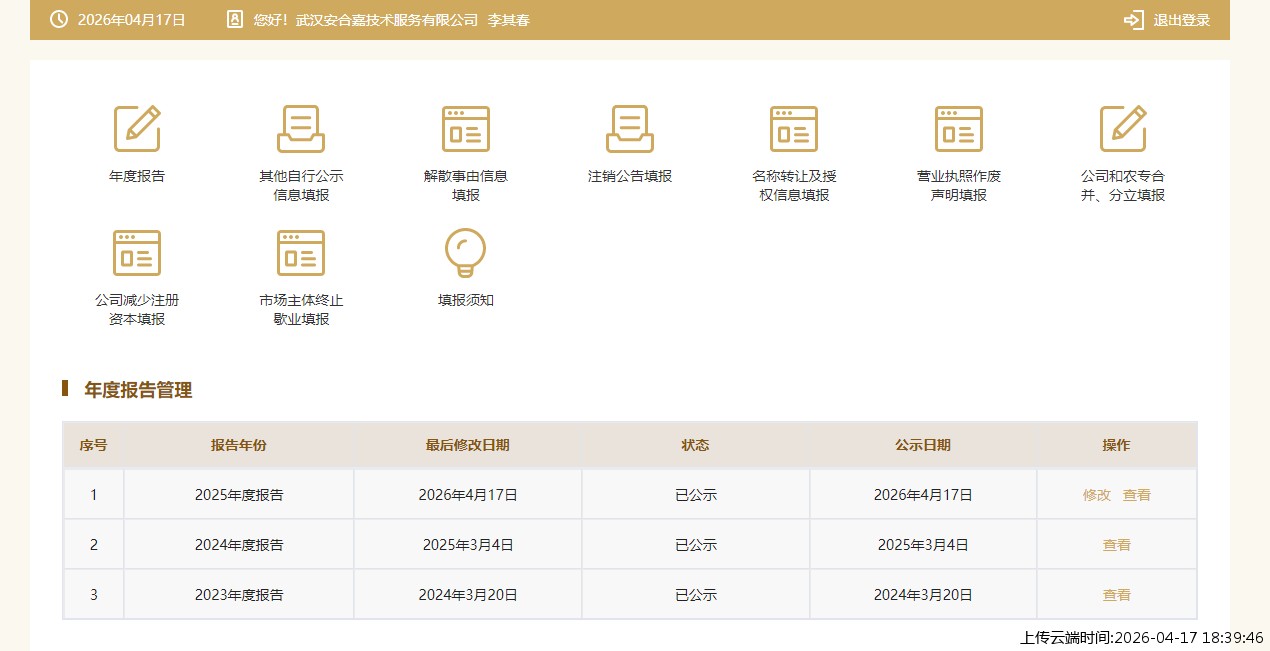
Task: Log out via 退出登录 text
Action: 1181,20
